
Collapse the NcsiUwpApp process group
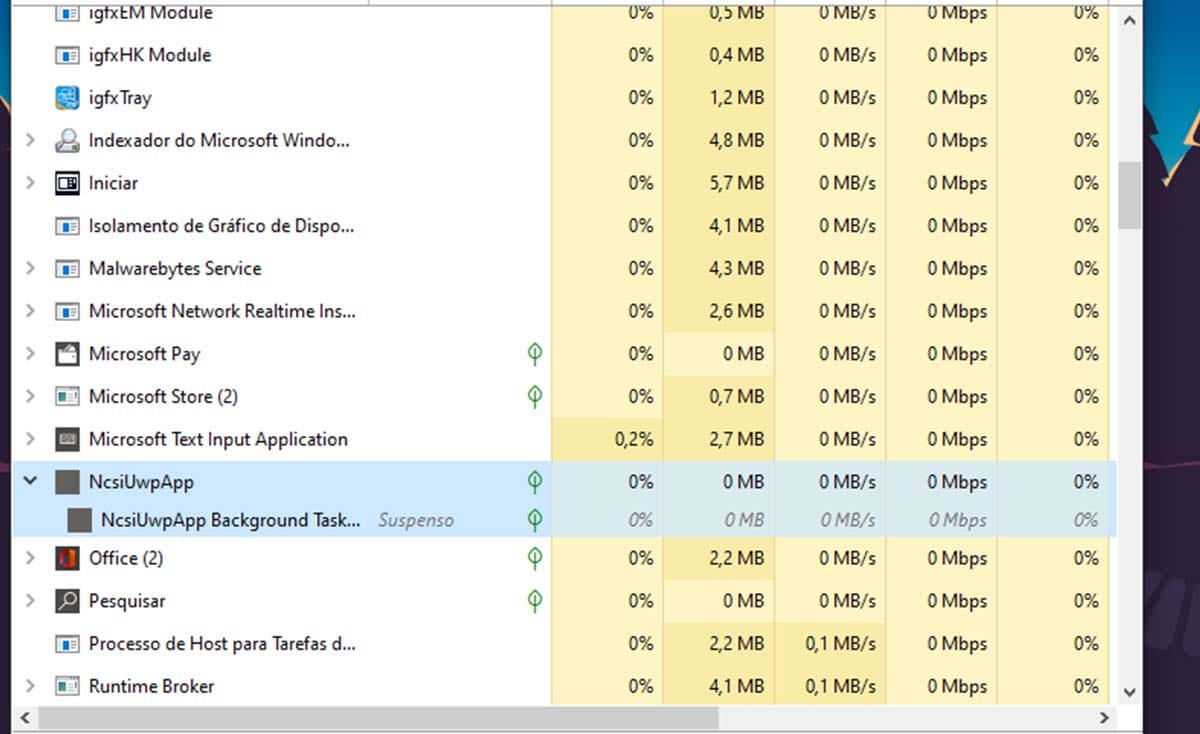[30, 482]
